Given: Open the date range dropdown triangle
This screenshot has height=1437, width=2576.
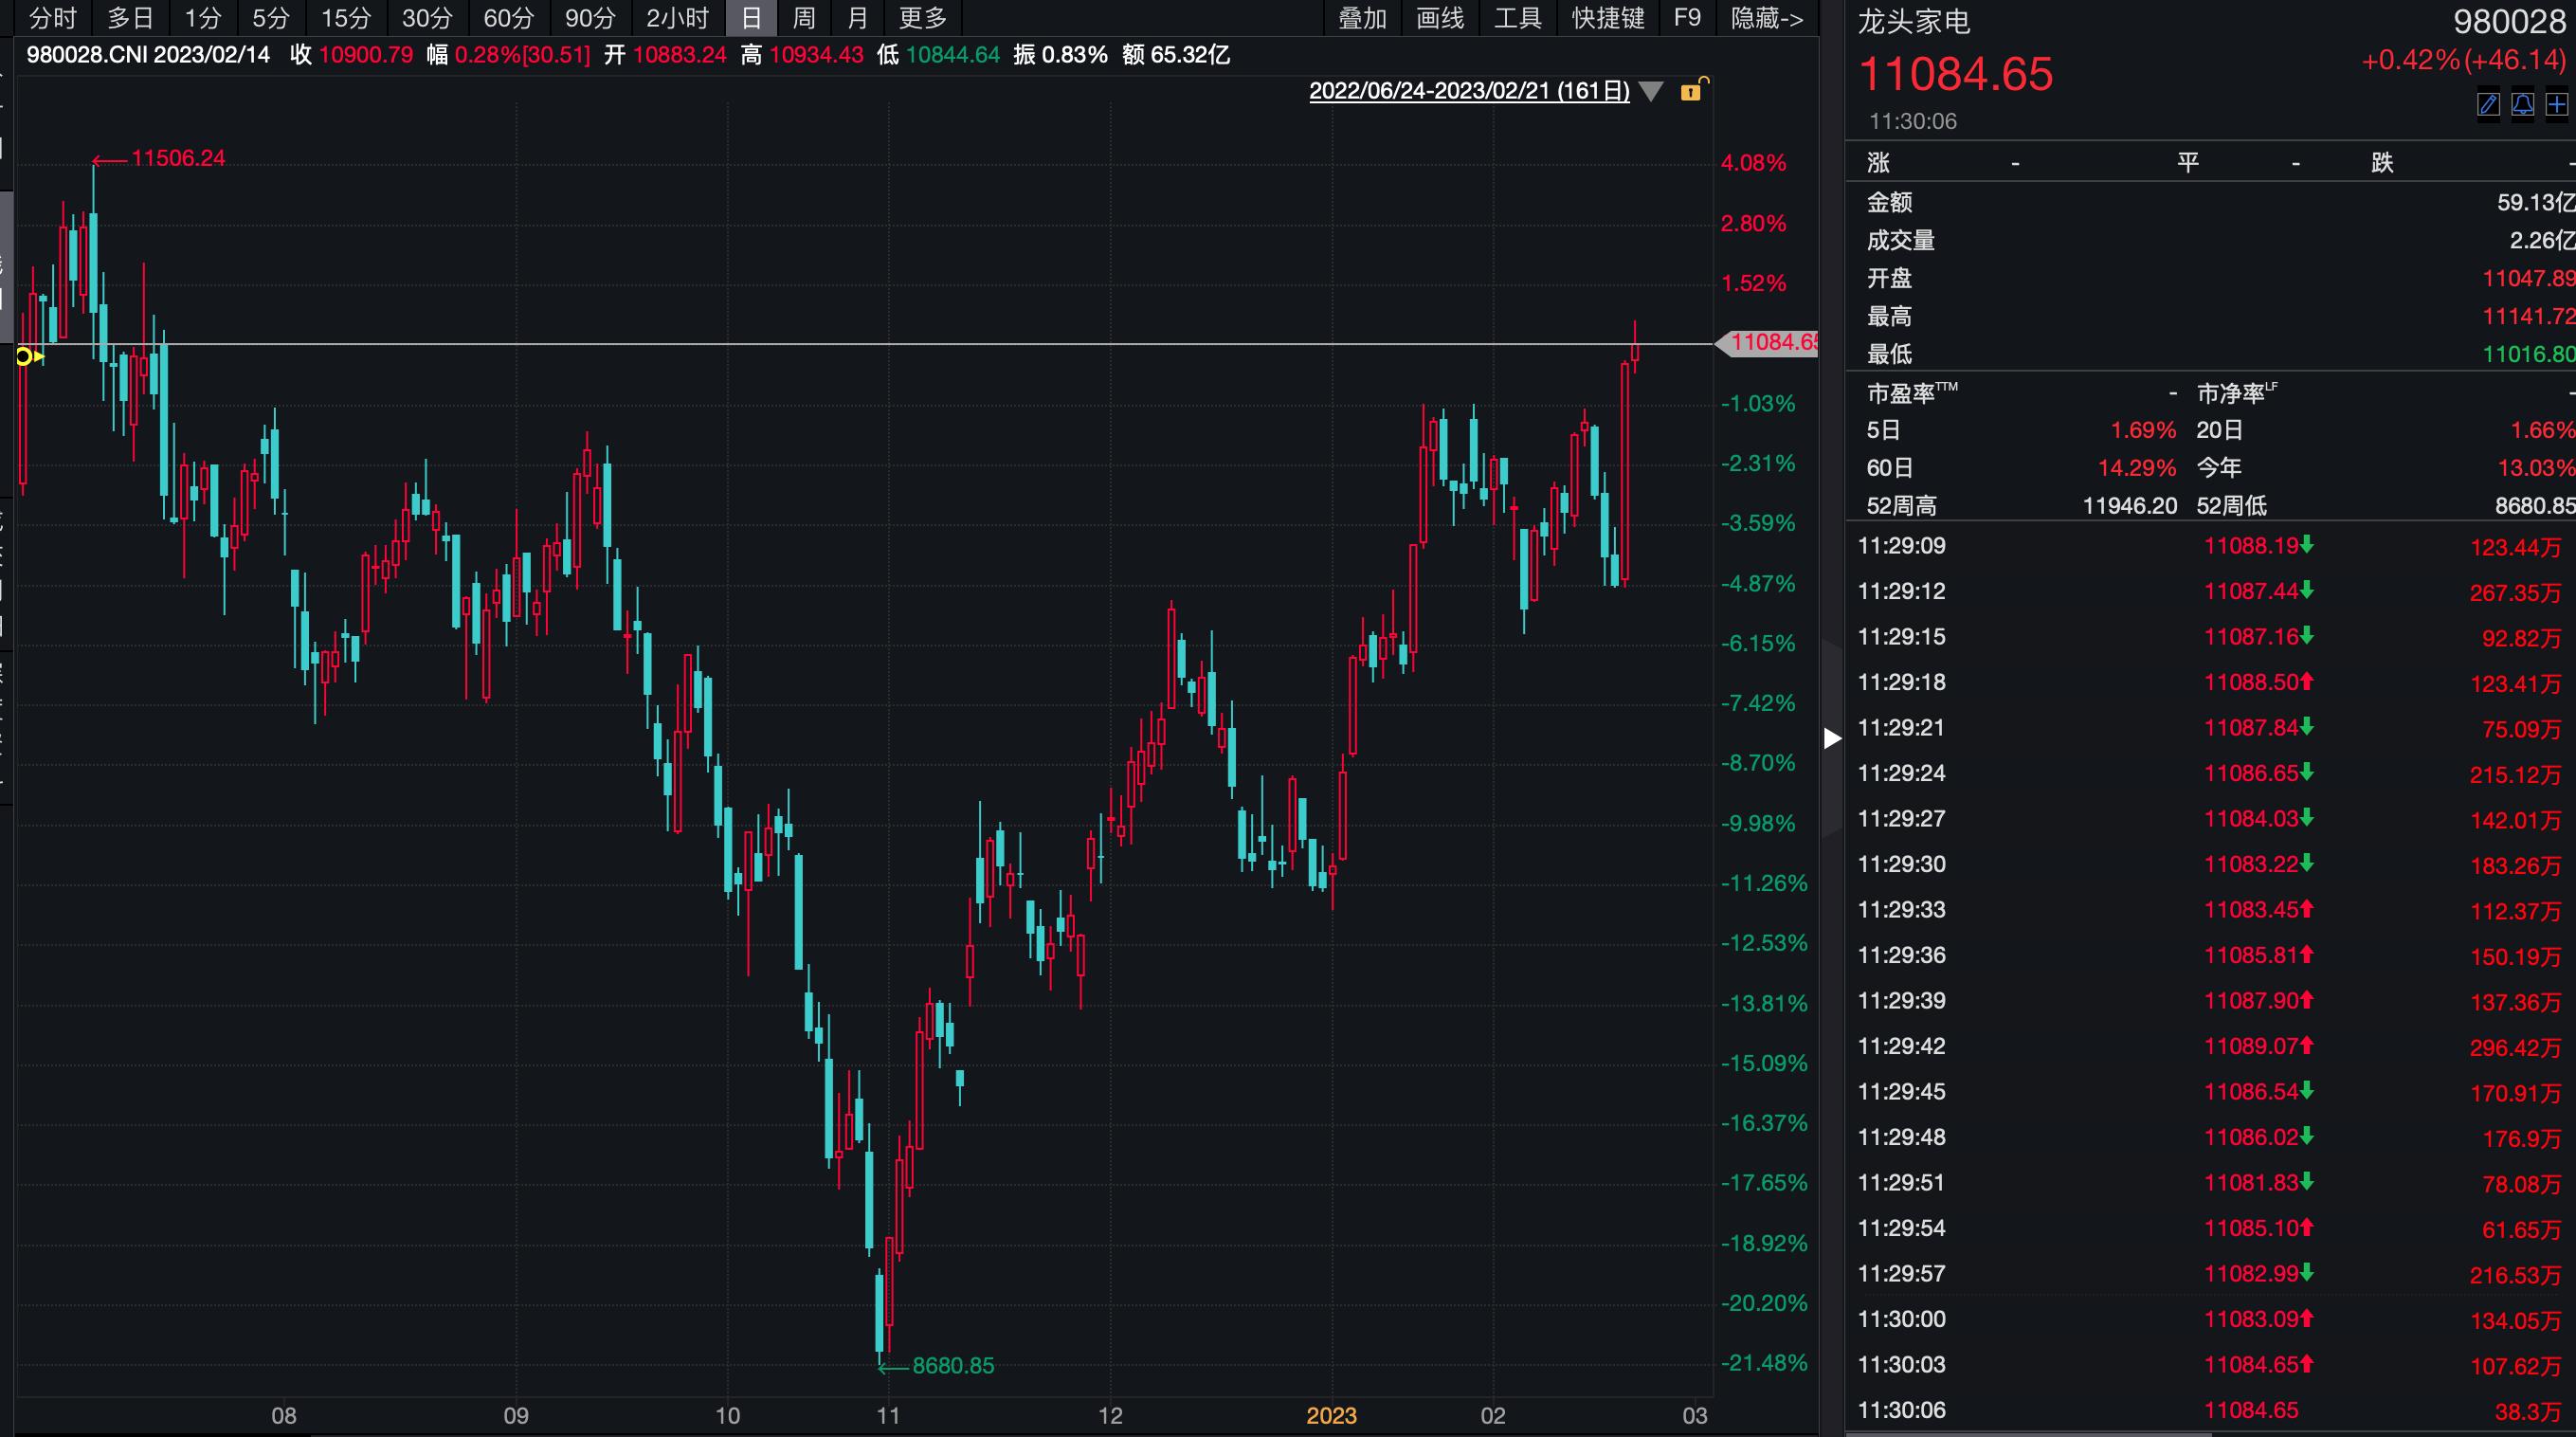Looking at the screenshot, I should point(1652,91).
